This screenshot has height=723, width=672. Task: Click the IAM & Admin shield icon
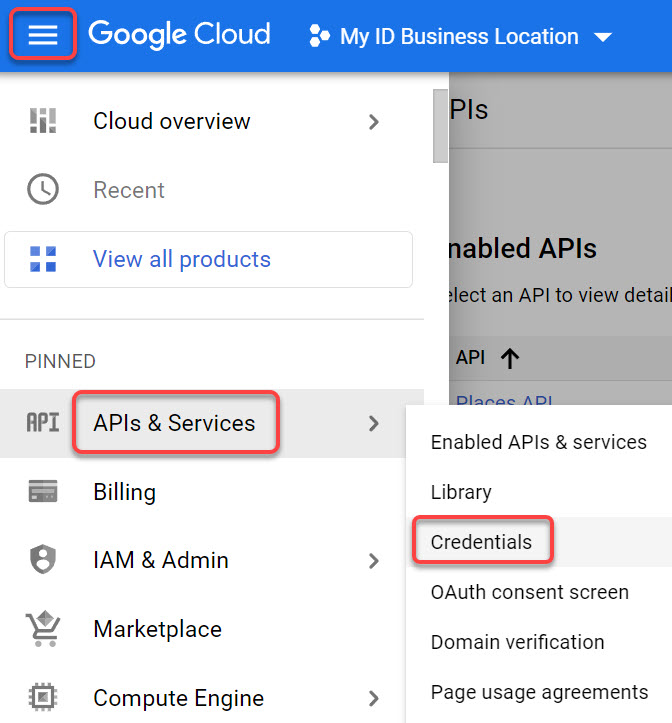(x=43, y=561)
